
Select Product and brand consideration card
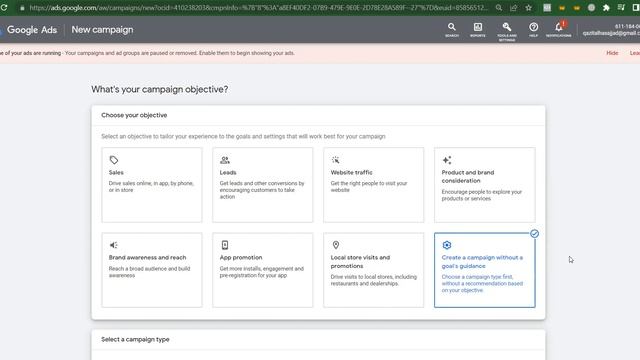coord(484,185)
